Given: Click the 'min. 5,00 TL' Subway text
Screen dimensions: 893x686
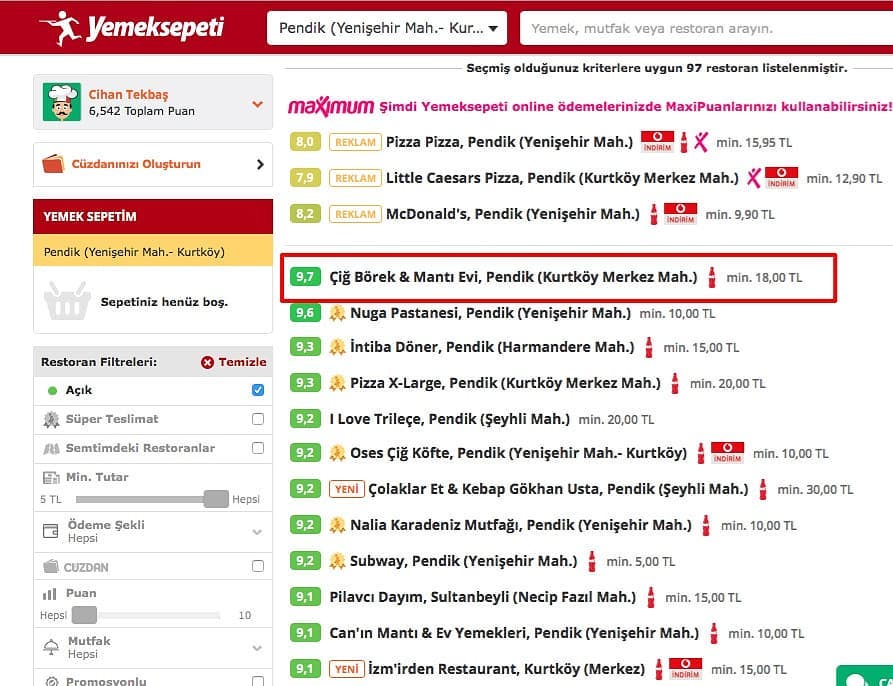Looking at the screenshot, I should pos(641,562).
